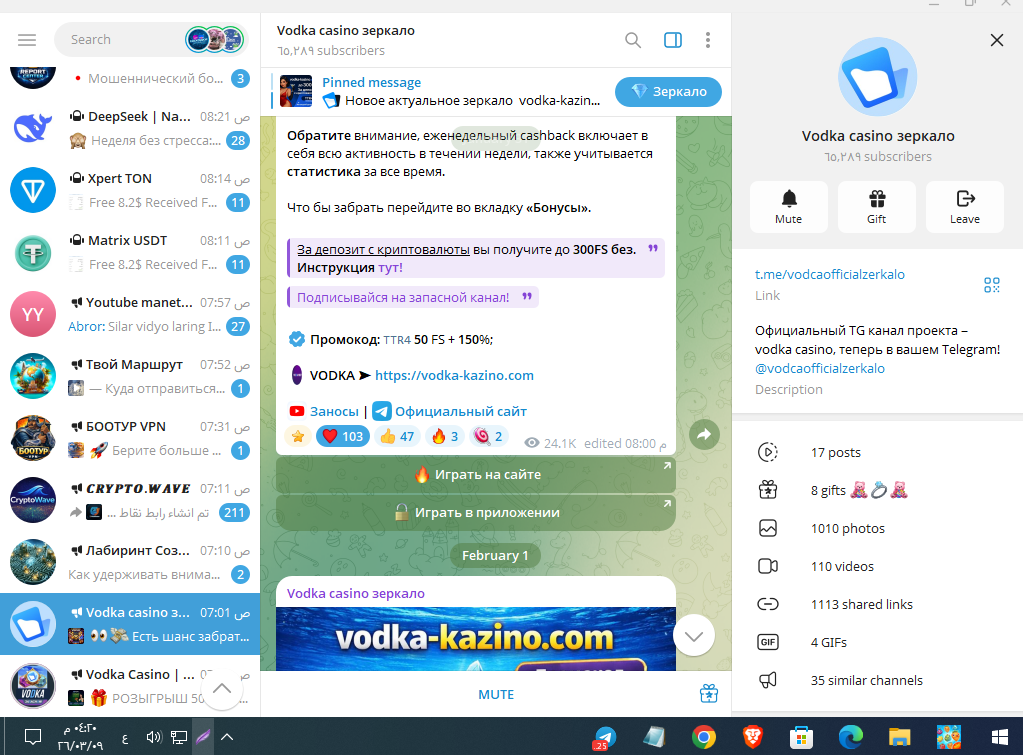Viewport: 1023px width, 755px height.
Task: Click the тут! instruction link
Action: point(390,268)
